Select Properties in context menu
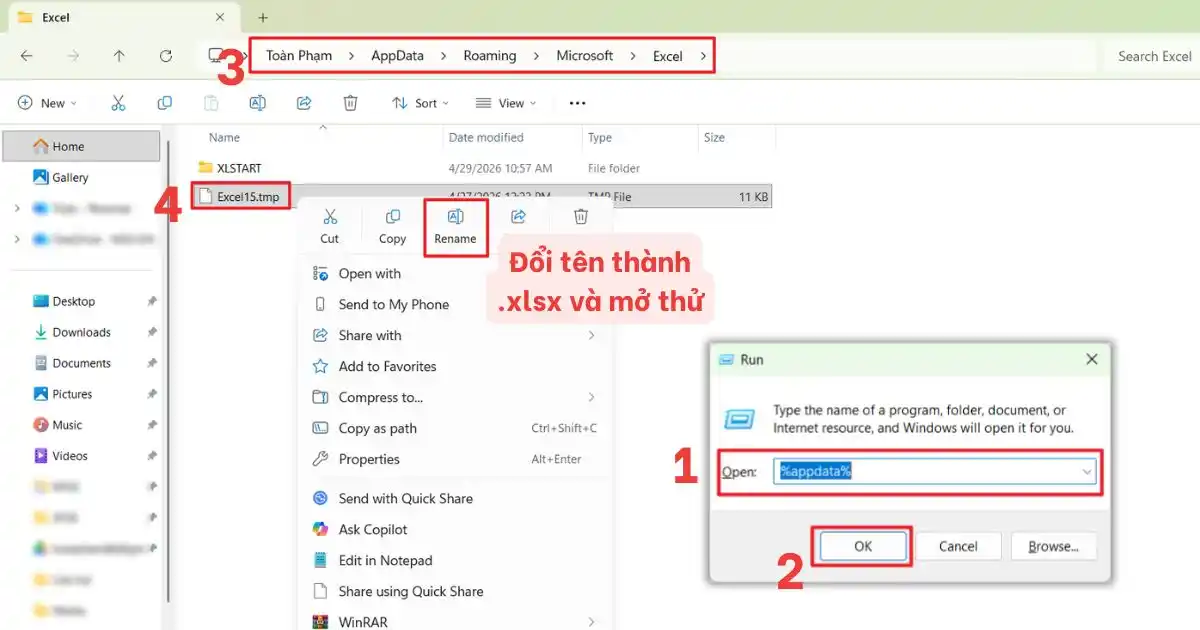Image resolution: width=1200 pixels, height=630 pixels. [x=455, y=460]
